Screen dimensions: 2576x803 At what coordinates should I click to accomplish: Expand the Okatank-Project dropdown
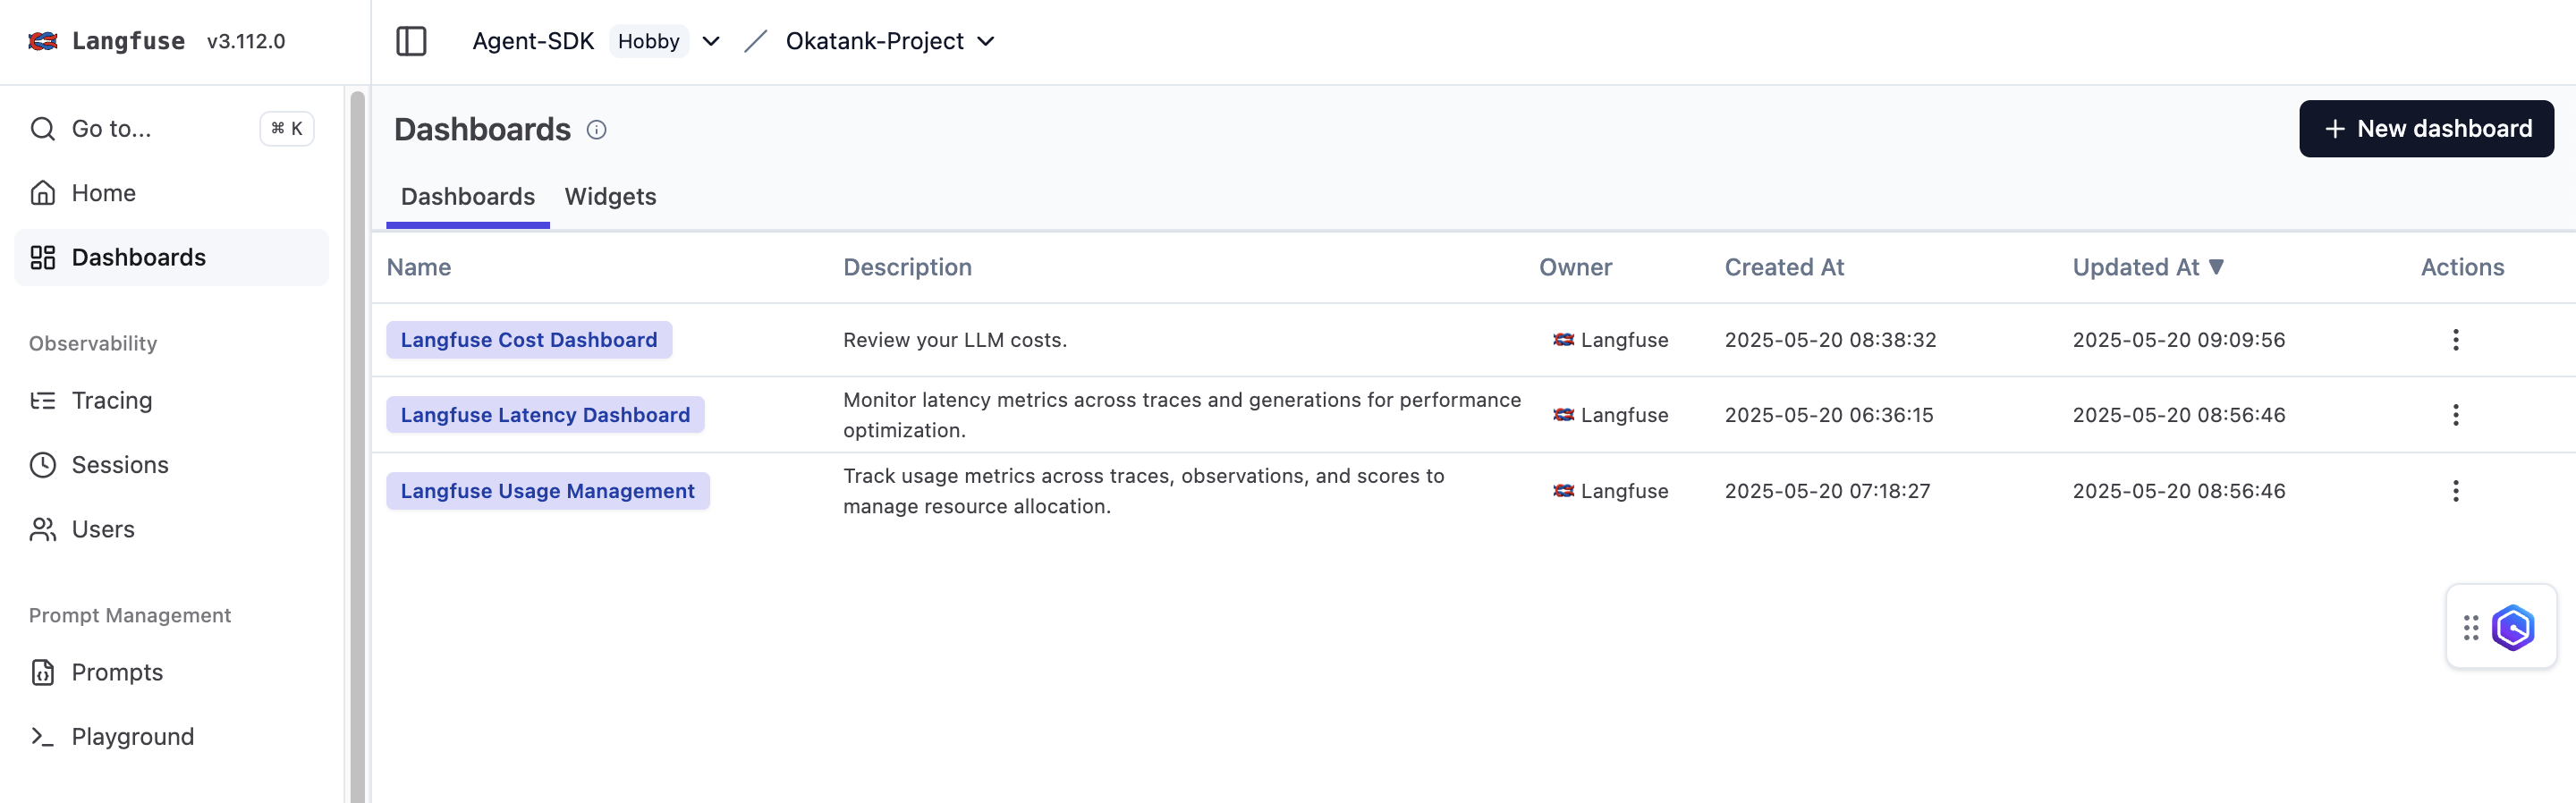click(986, 41)
